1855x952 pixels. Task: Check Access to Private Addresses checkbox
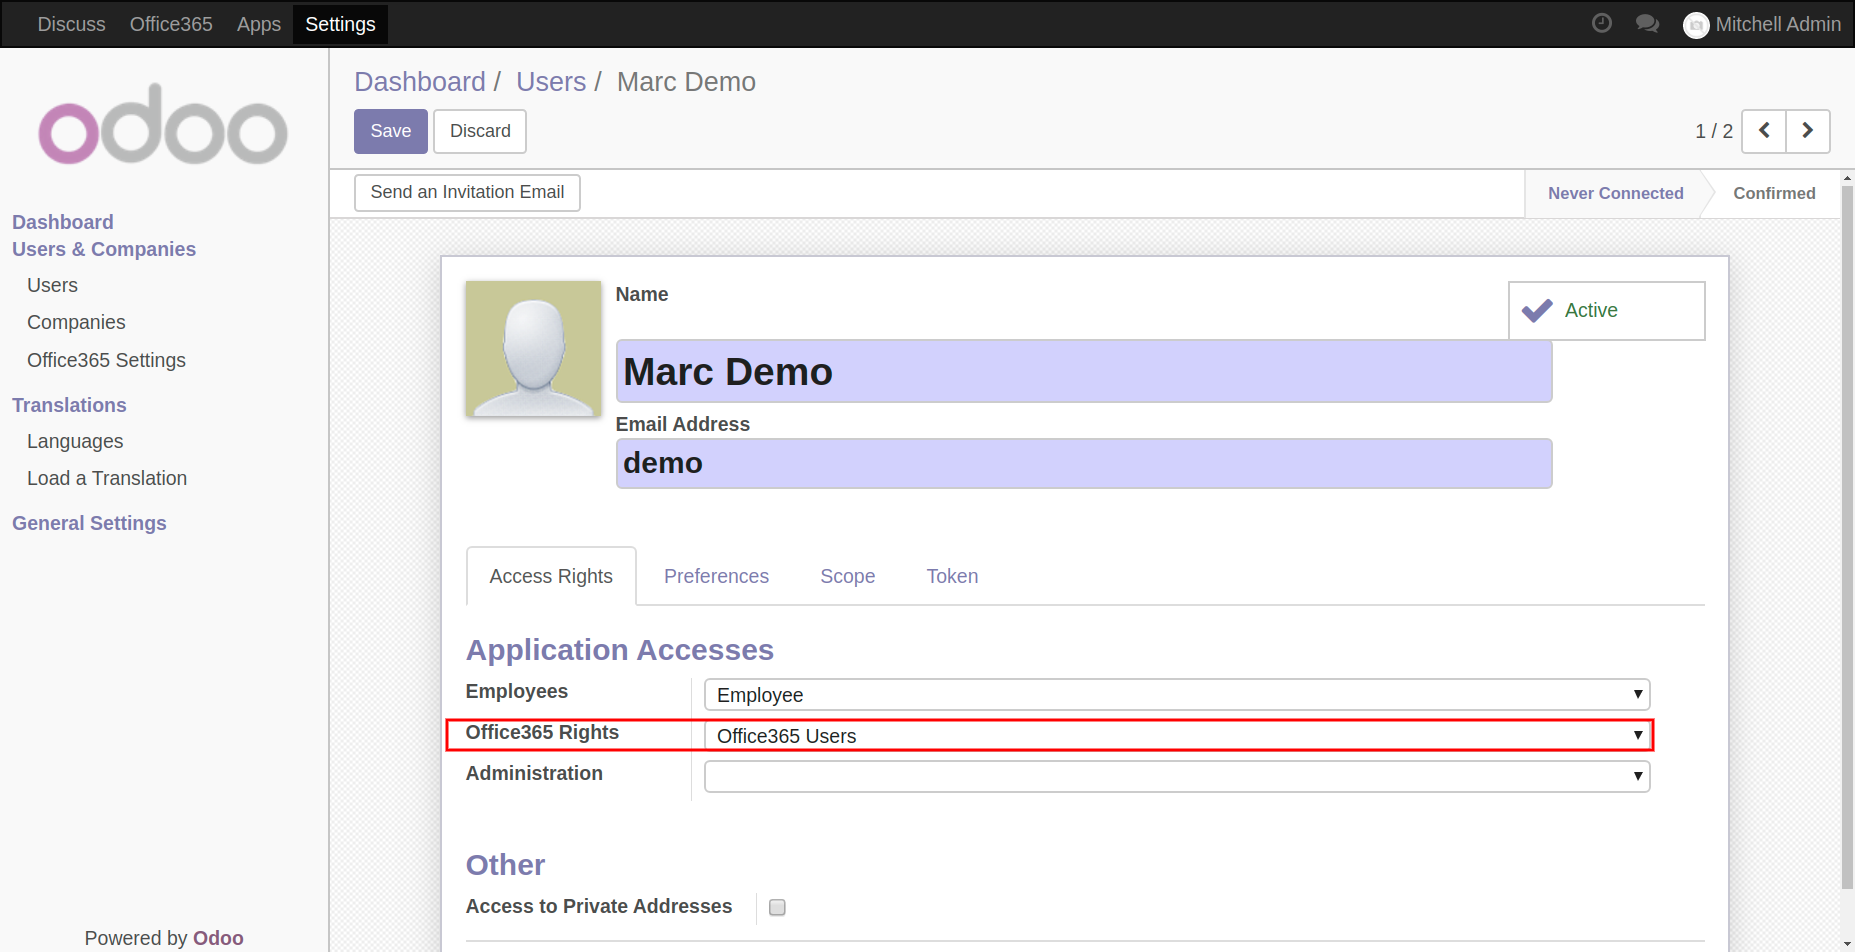click(x=777, y=907)
